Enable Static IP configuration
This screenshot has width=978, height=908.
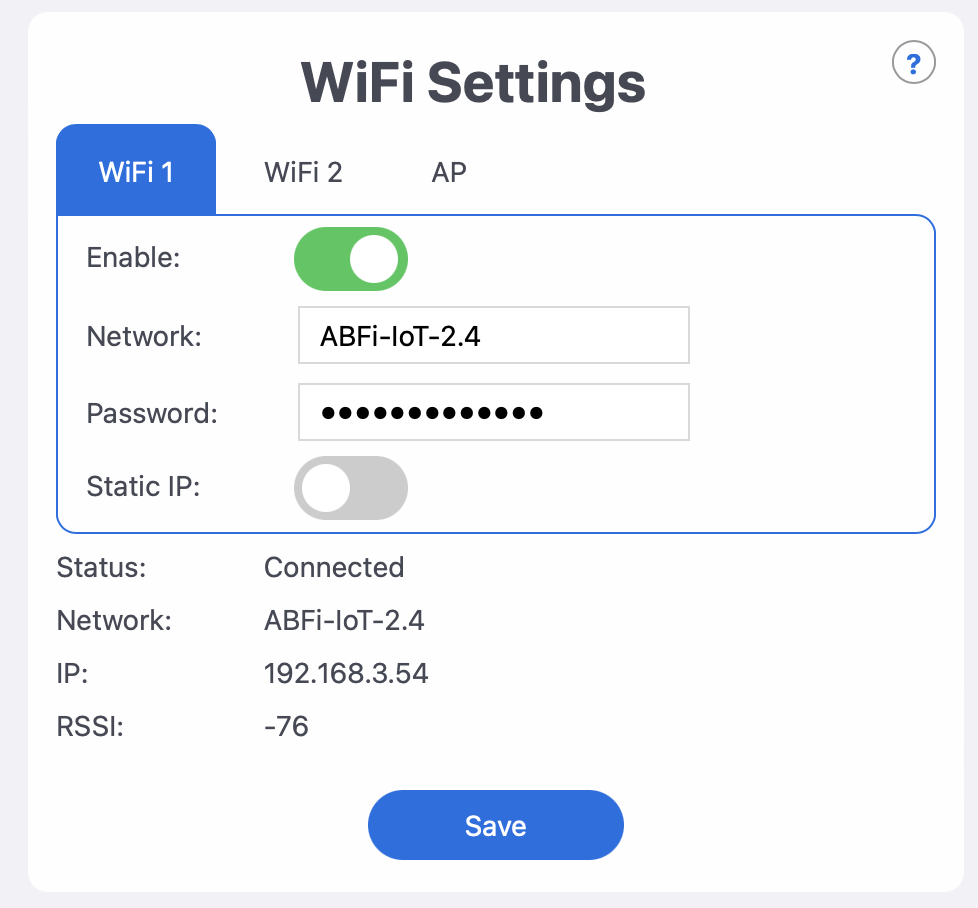pos(351,488)
